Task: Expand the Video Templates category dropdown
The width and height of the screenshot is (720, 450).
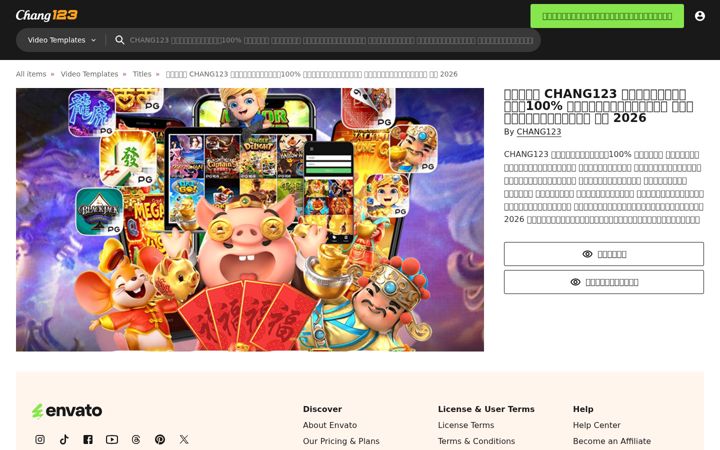Action: [61, 40]
